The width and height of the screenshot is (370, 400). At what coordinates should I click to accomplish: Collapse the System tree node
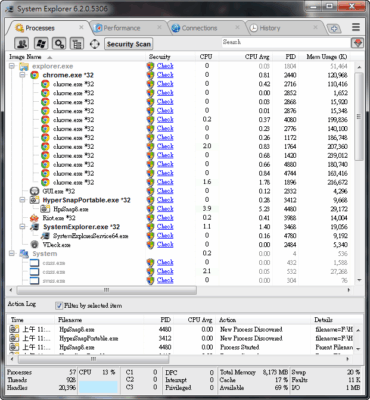(12, 254)
